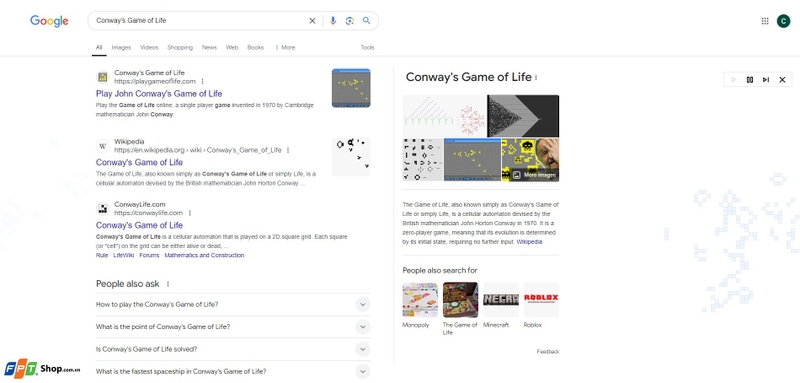Open the Google account avatar C
The width and height of the screenshot is (800, 383).
[x=783, y=21]
